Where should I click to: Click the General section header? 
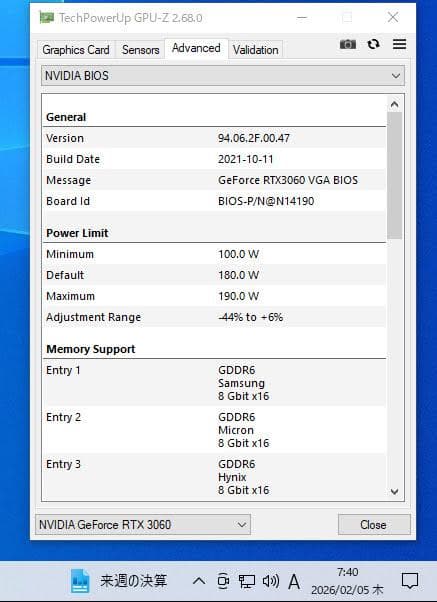tap(66, 117)
